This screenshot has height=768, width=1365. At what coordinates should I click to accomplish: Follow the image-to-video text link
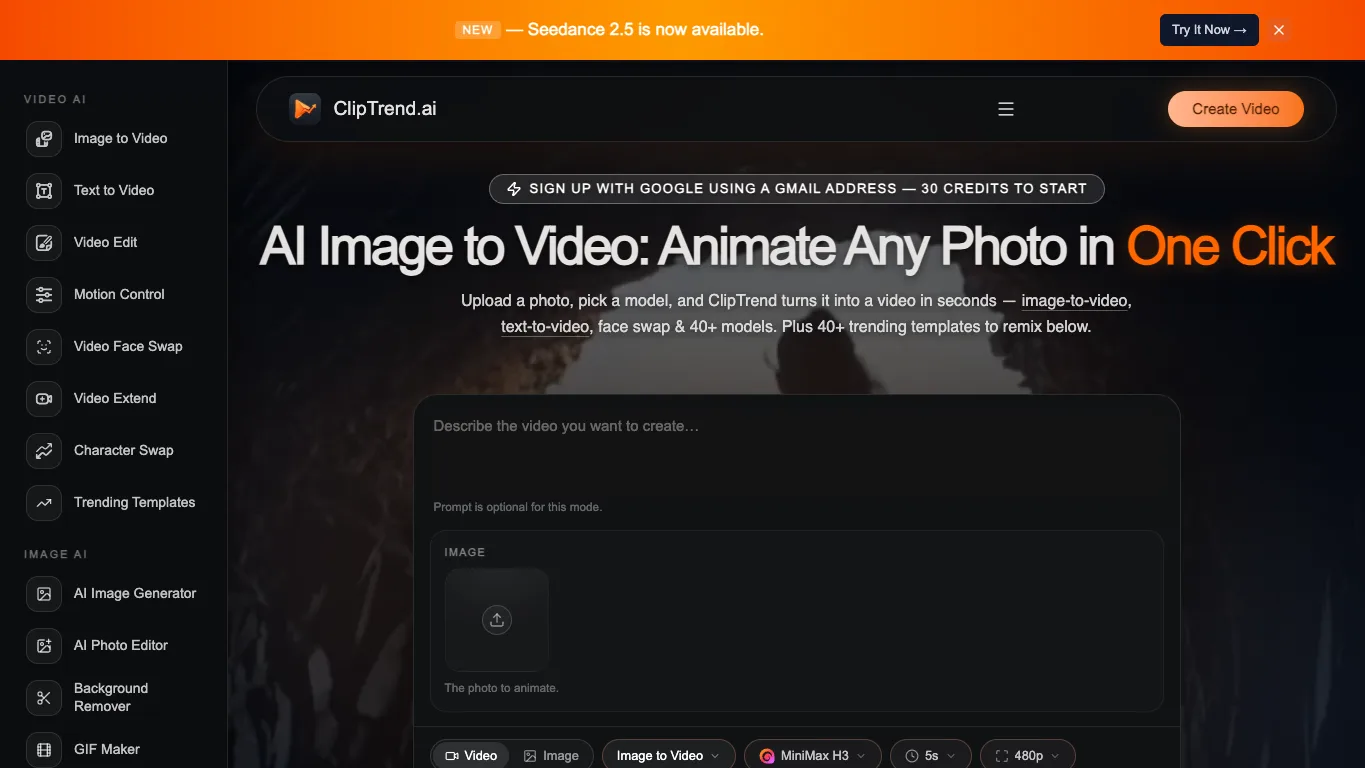[1076, 301]
